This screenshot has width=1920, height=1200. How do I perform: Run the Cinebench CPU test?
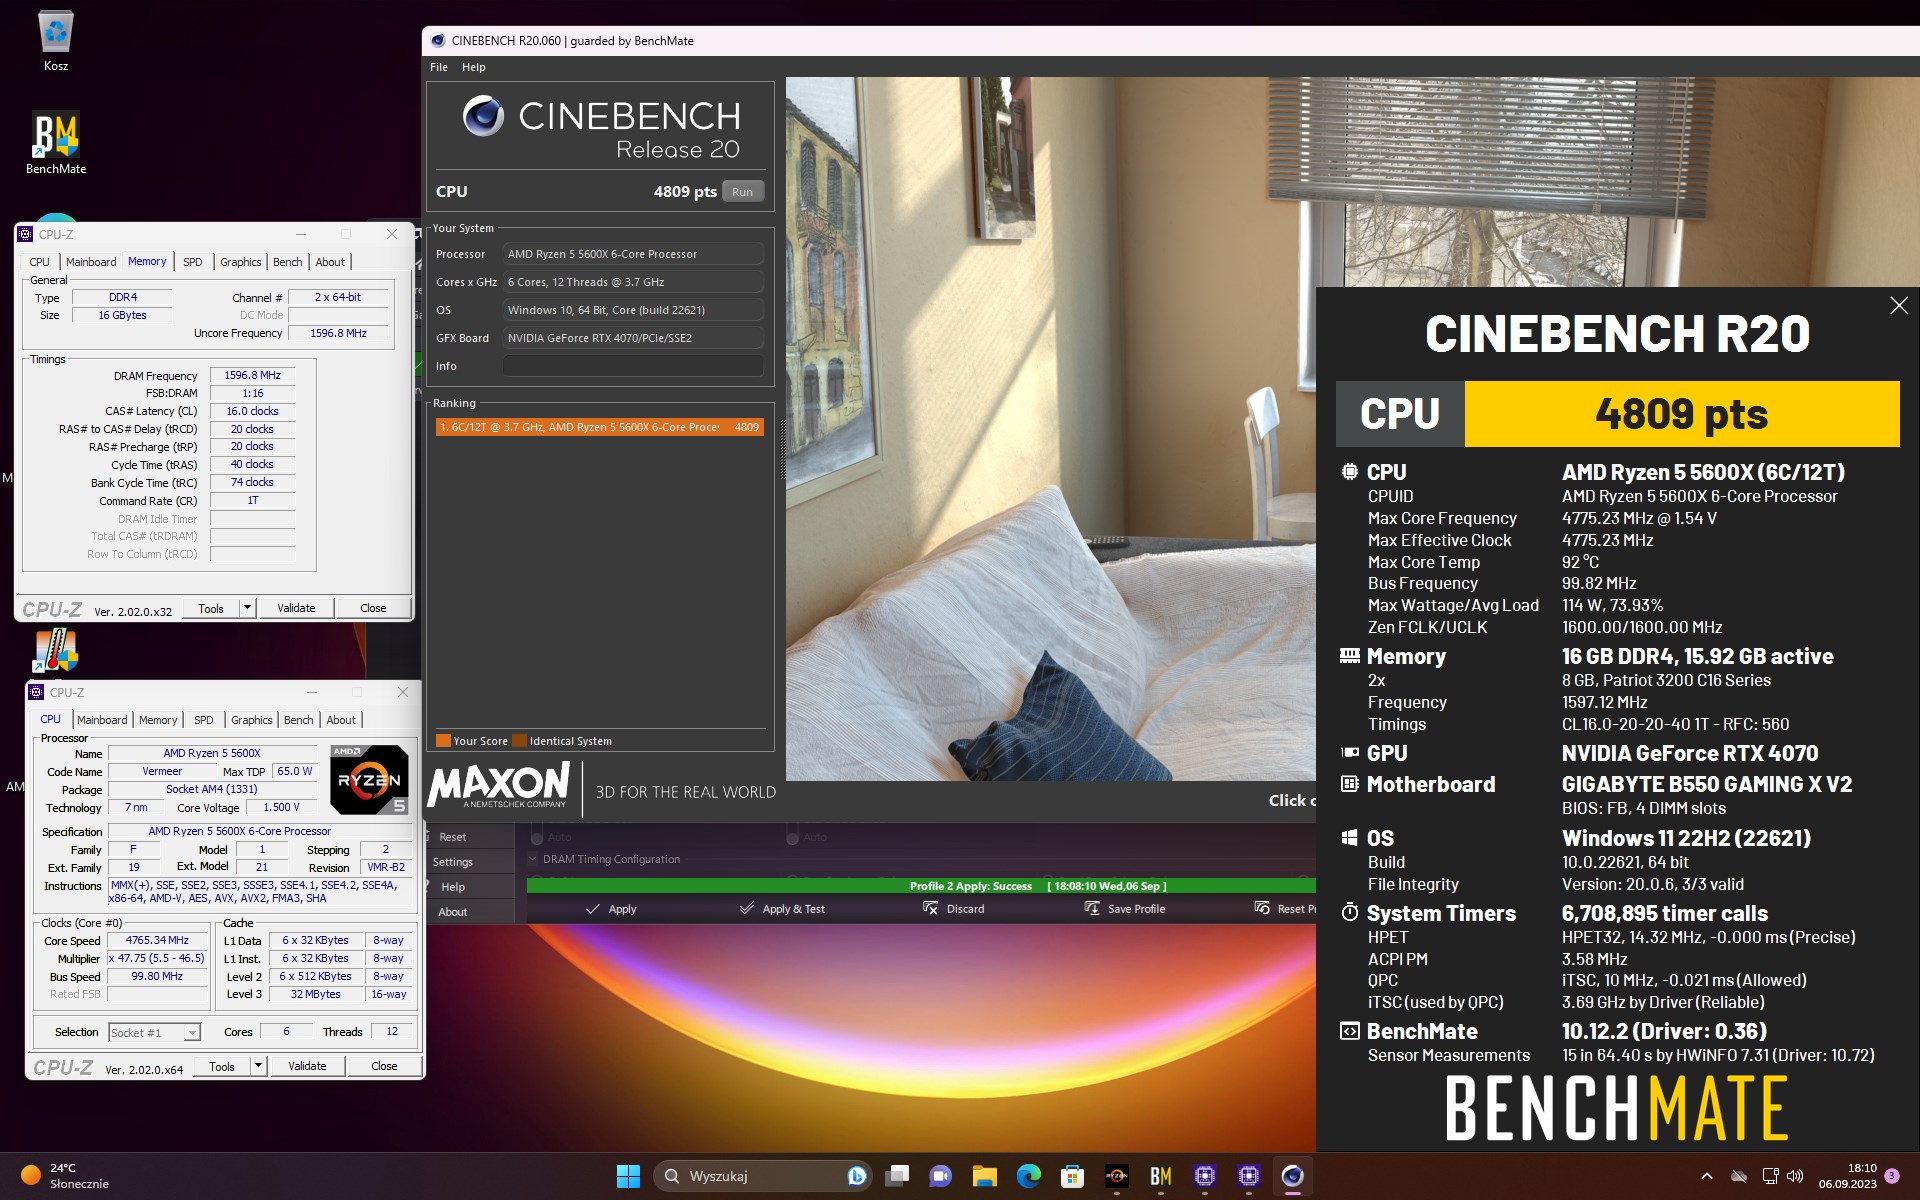tap(742, 192)
